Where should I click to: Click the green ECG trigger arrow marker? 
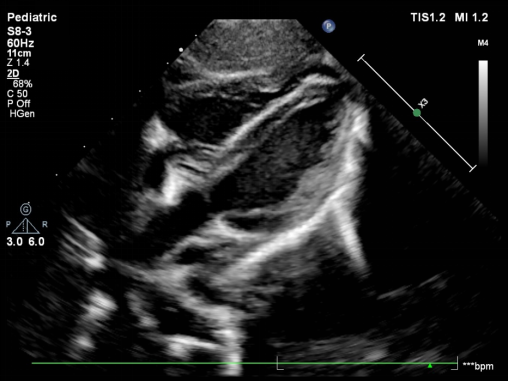[430, 366]
